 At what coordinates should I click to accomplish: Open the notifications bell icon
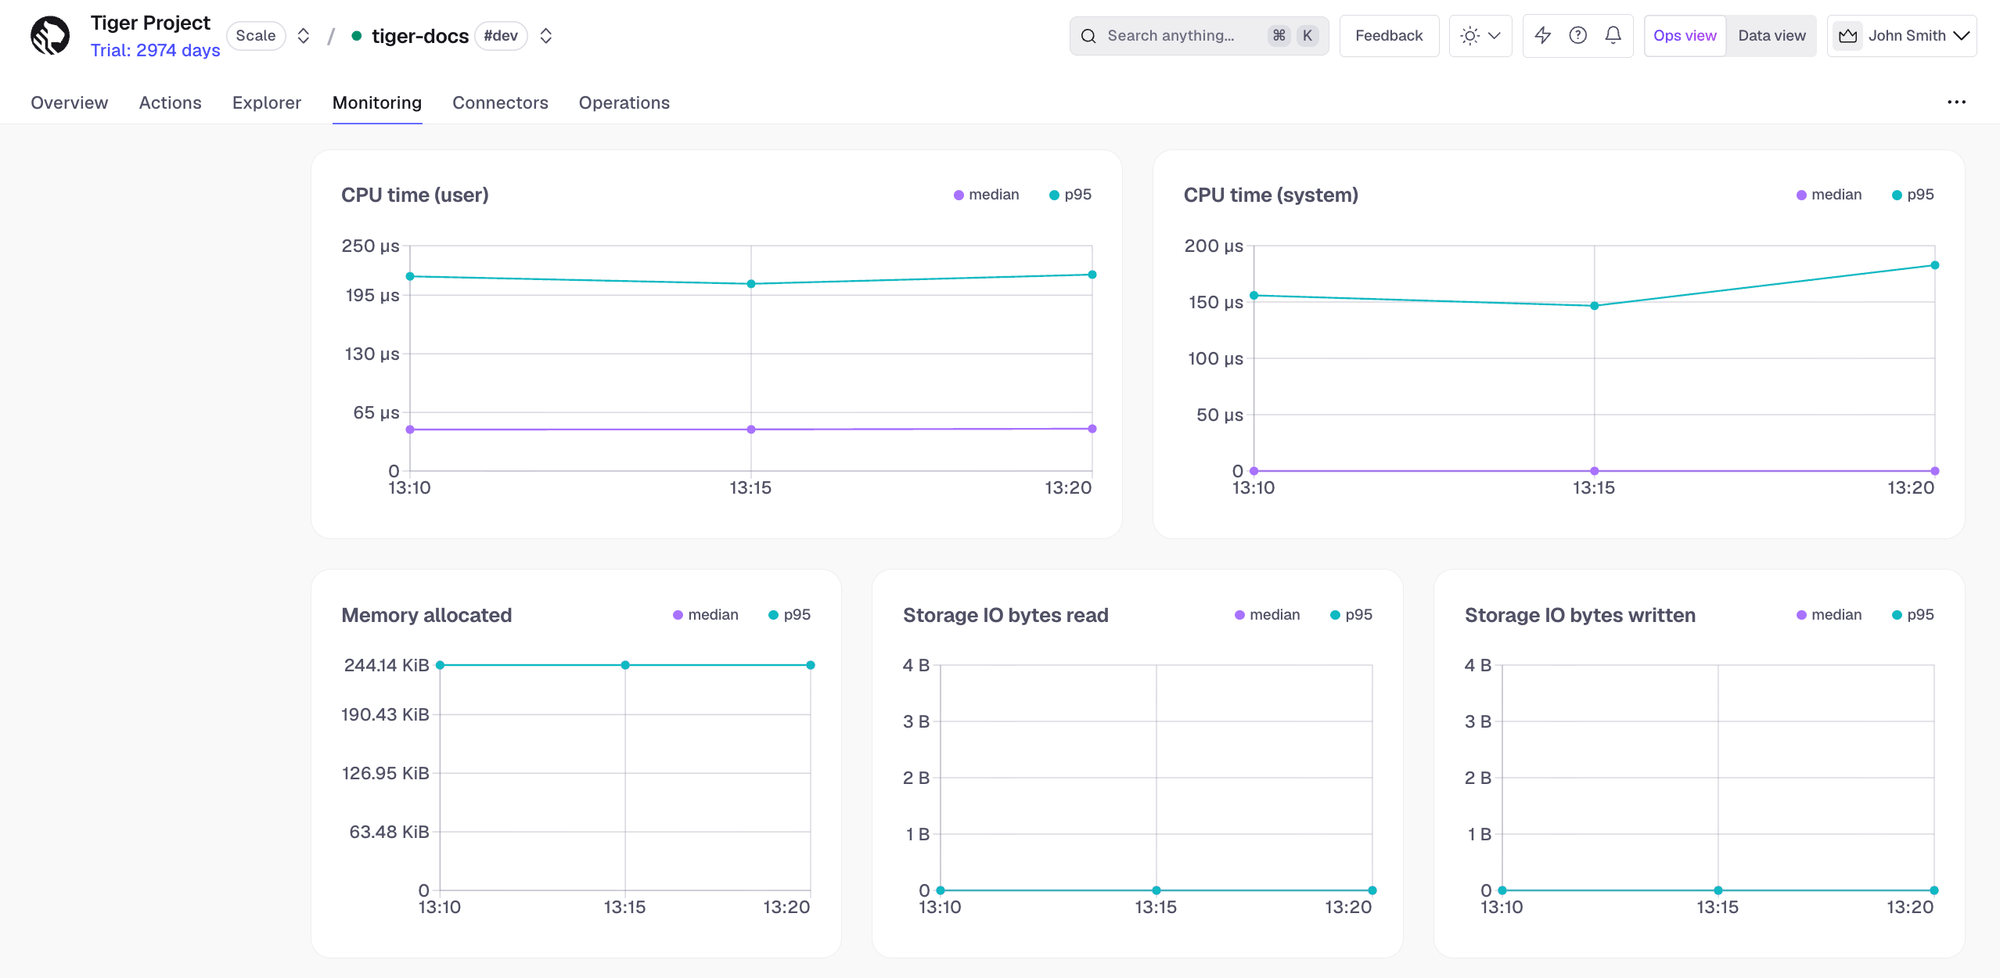[x=1613, y=36]
